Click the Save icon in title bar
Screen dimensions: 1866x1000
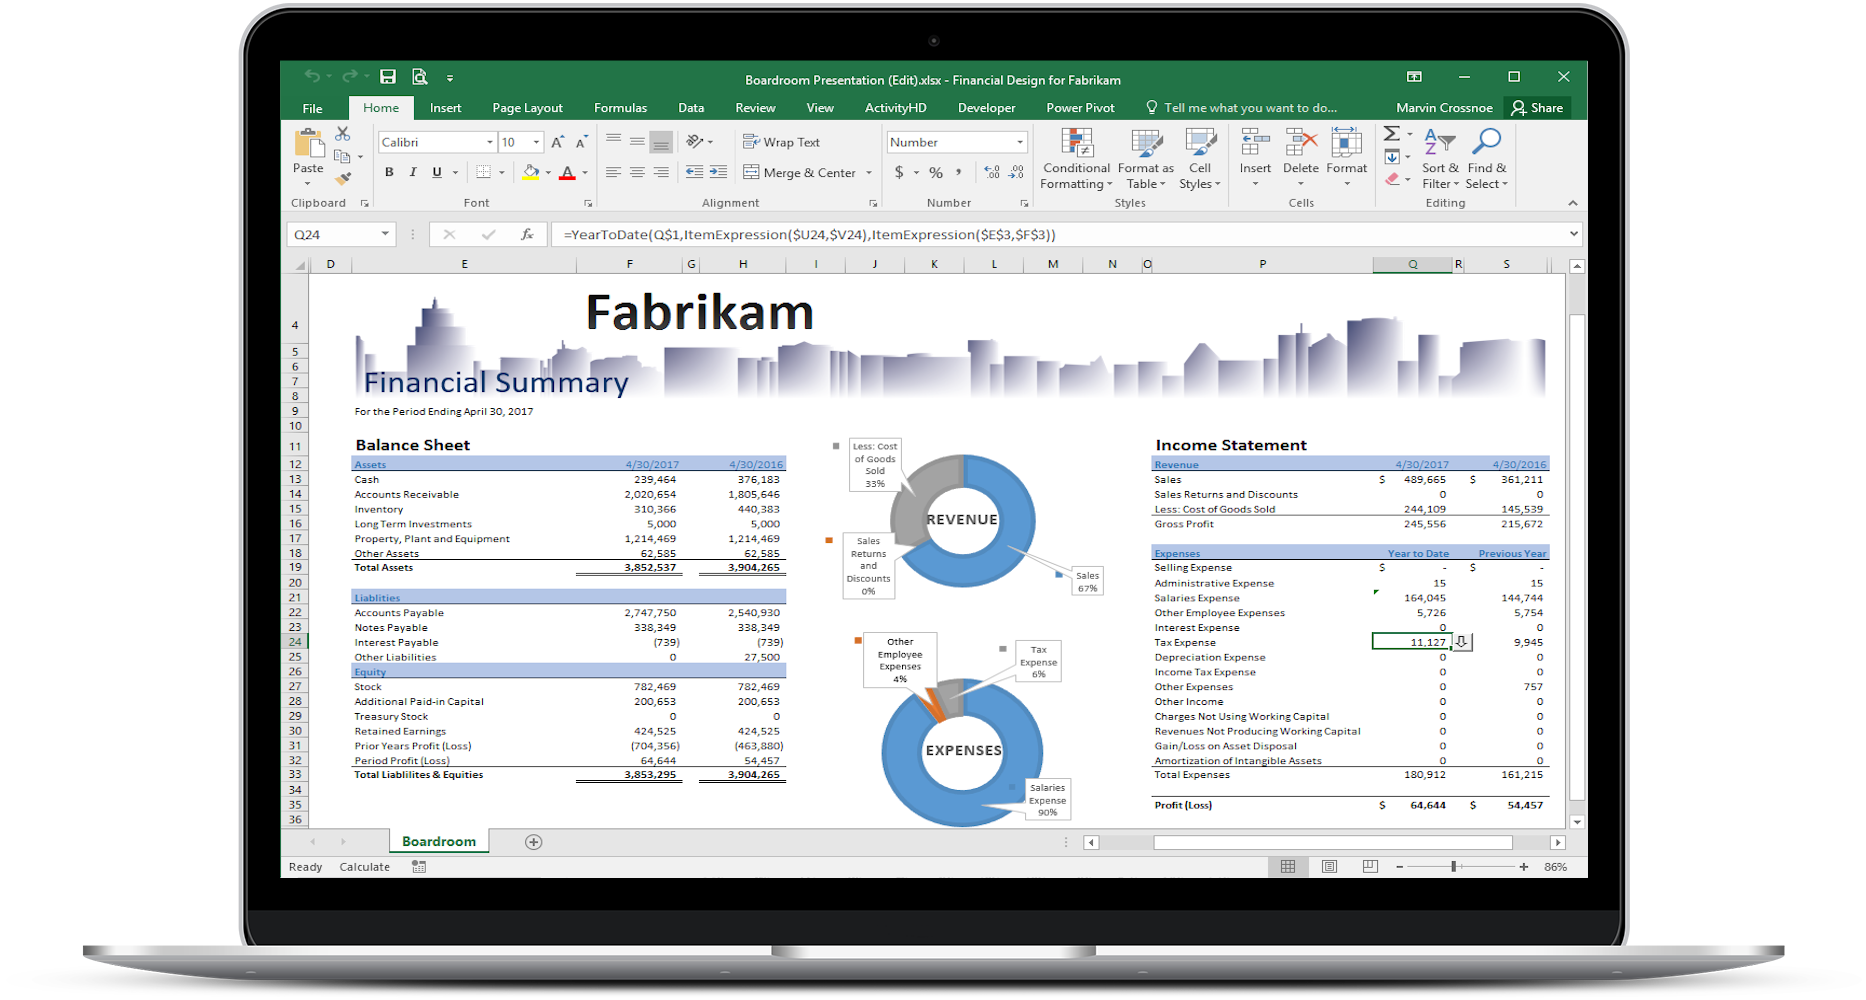tap(388, 77)
